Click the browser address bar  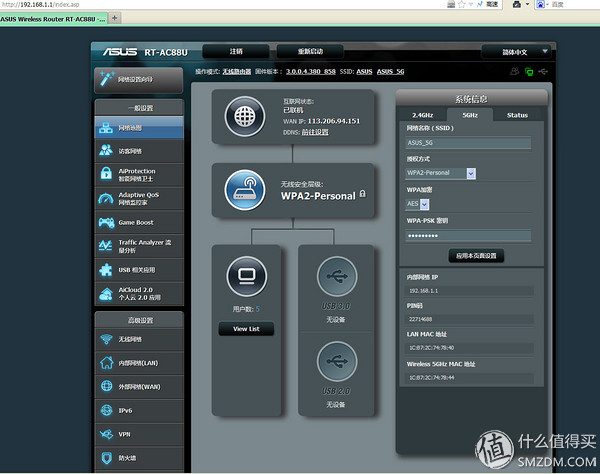(x=222, y=4)
